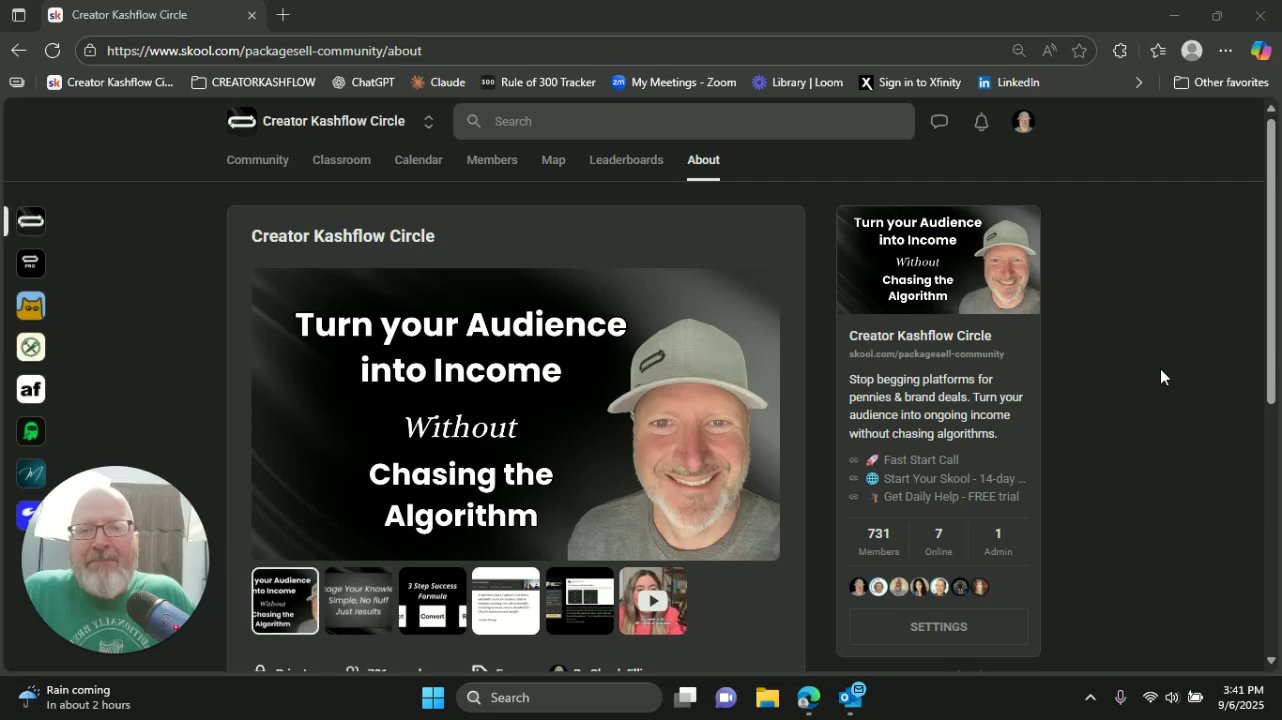This screenshot has width=1282, height=720.
Task: Open the Claude bookmark
Action: tap(437, 83)
